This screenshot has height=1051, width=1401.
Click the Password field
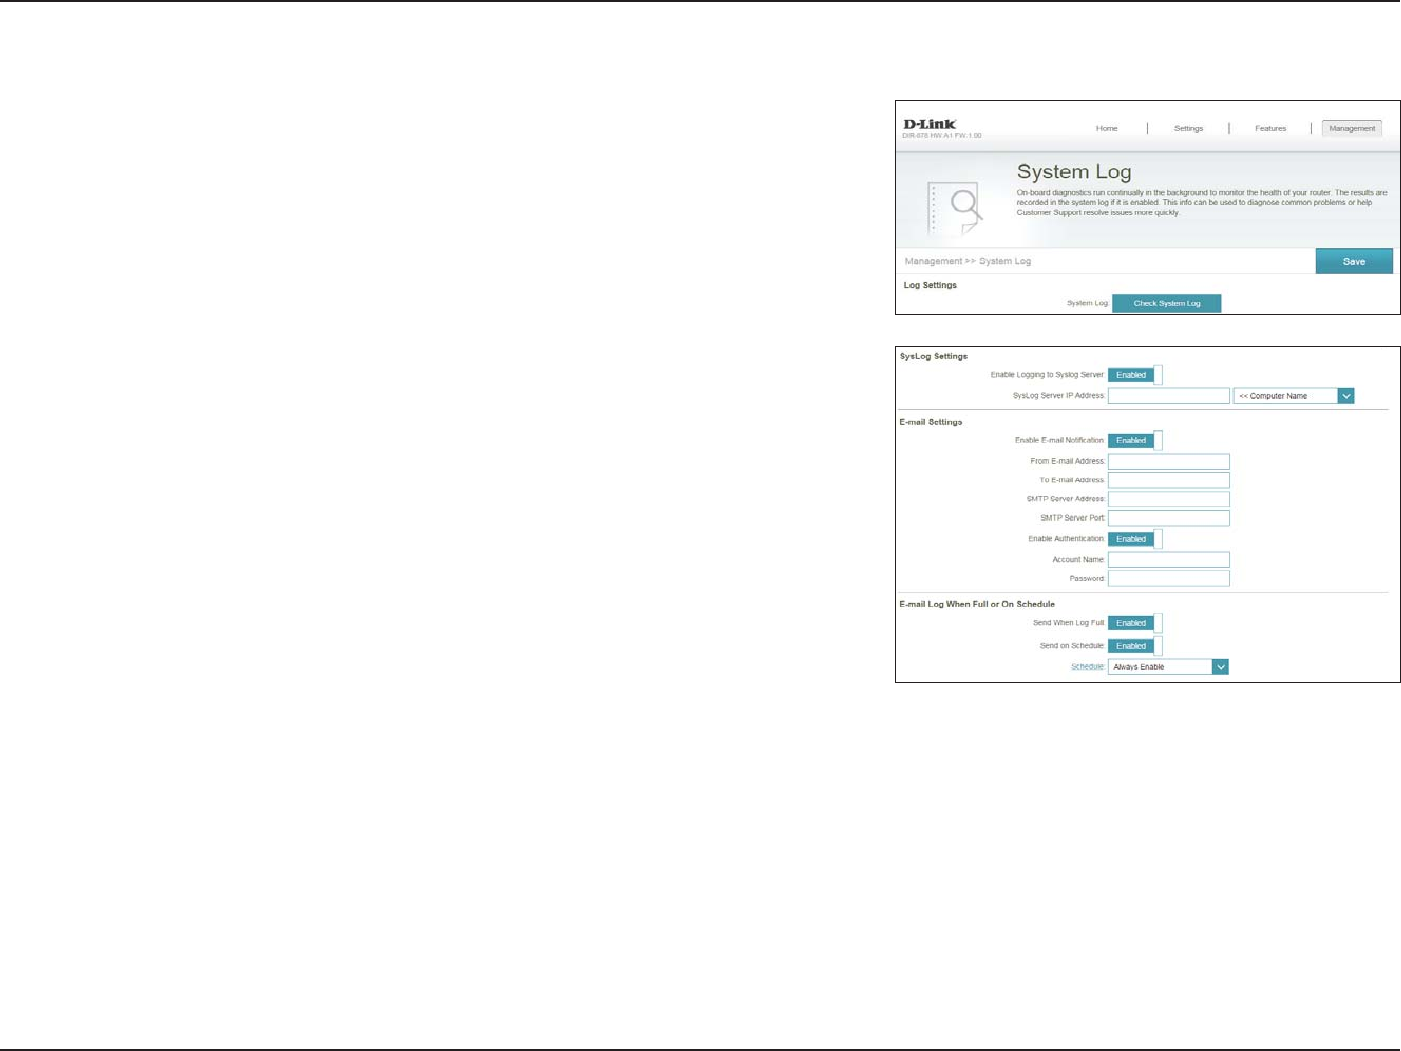(x=1168, y=579)
